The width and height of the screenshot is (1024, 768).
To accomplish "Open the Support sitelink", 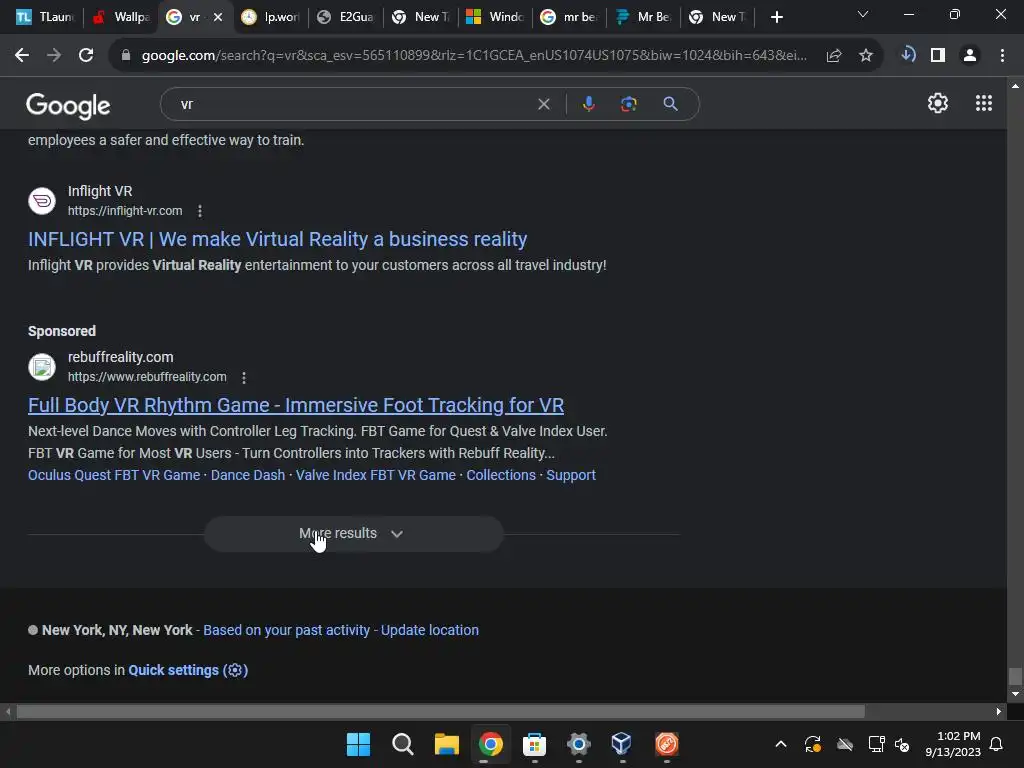I will coord(571,475).
